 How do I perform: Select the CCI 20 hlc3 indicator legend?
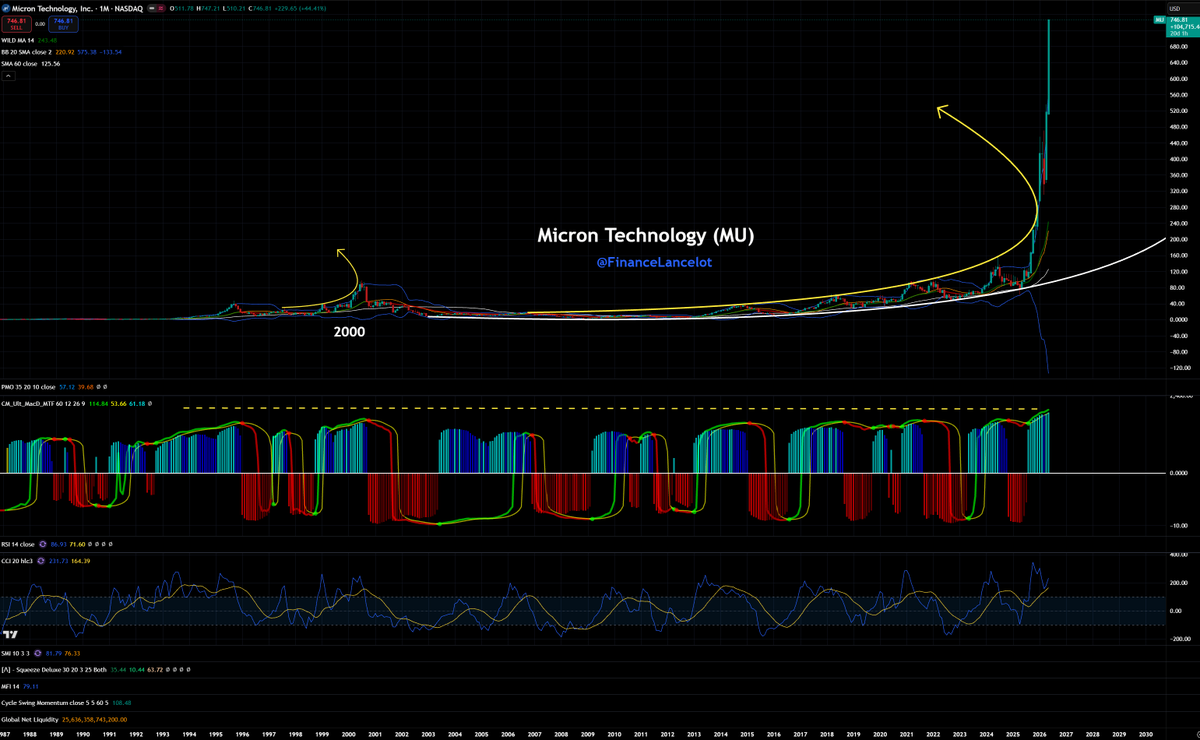(19, 561)
